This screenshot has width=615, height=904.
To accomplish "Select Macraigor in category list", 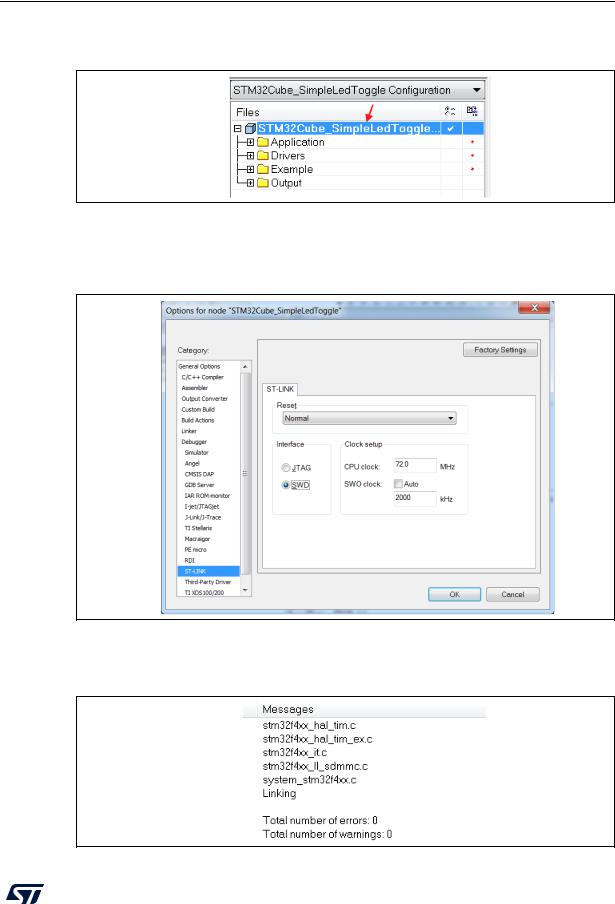I will coord(197,539).
